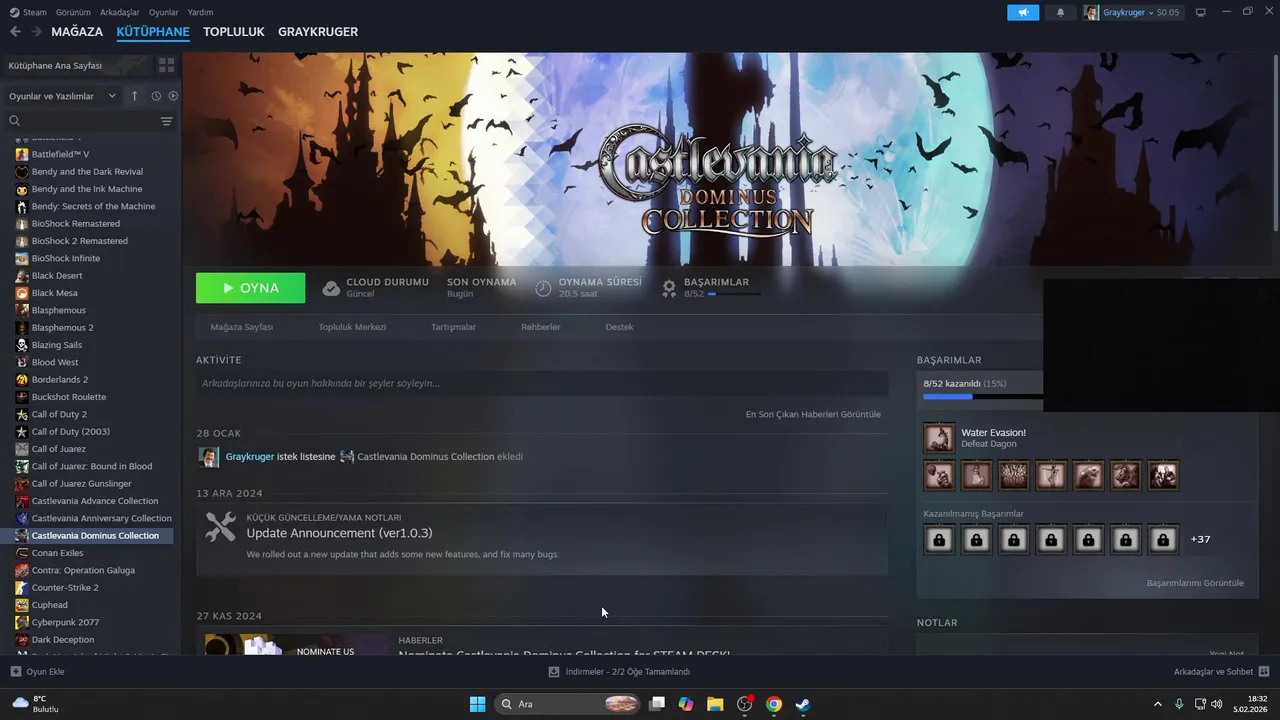Enter Big Picture mode monitor icon

click(x=1200, y=12)
